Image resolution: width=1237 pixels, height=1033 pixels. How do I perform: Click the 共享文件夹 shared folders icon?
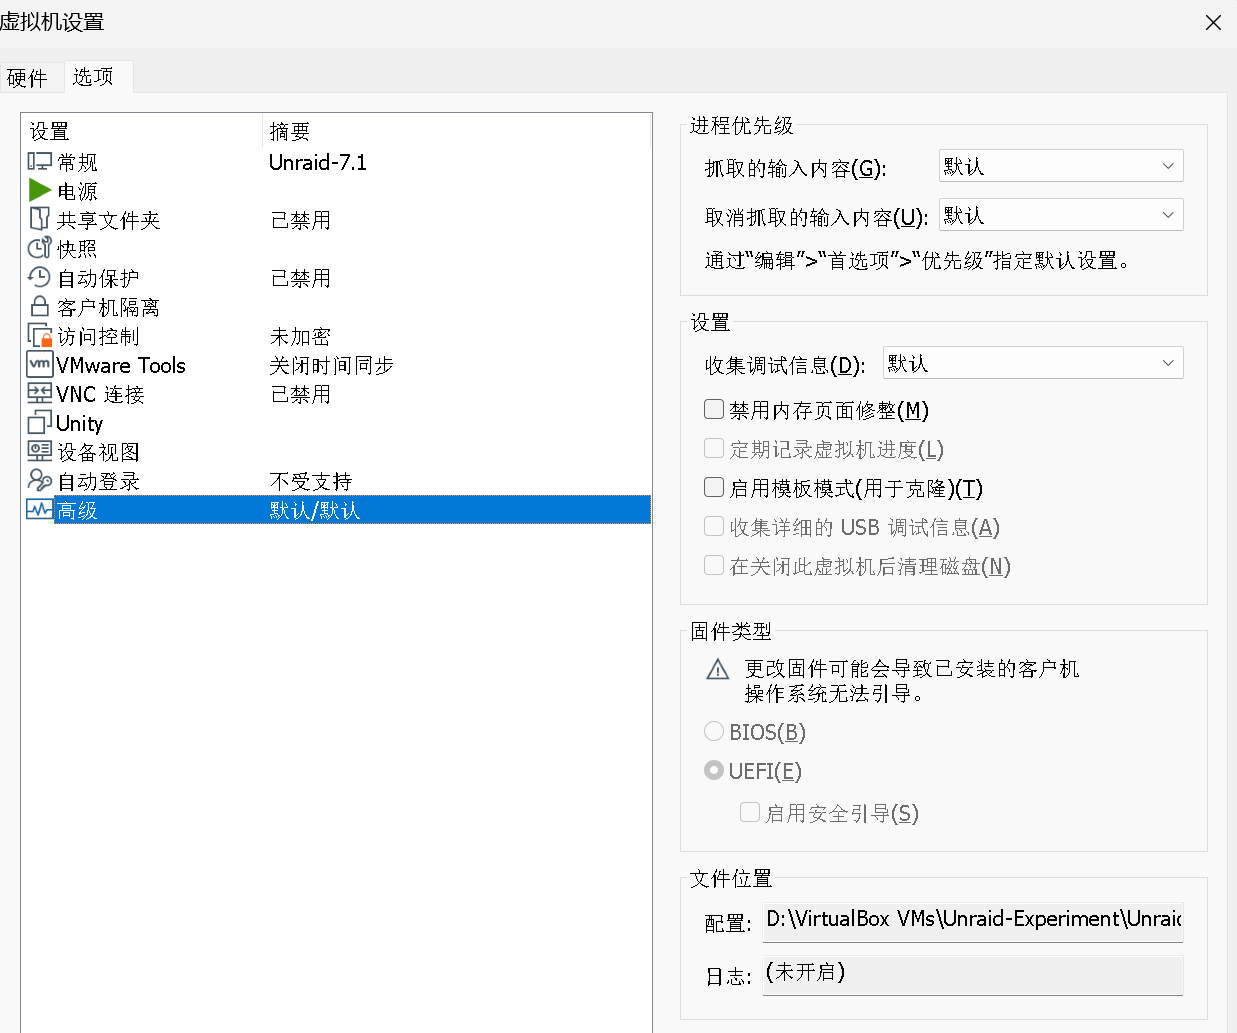click(x=39, y=219)
